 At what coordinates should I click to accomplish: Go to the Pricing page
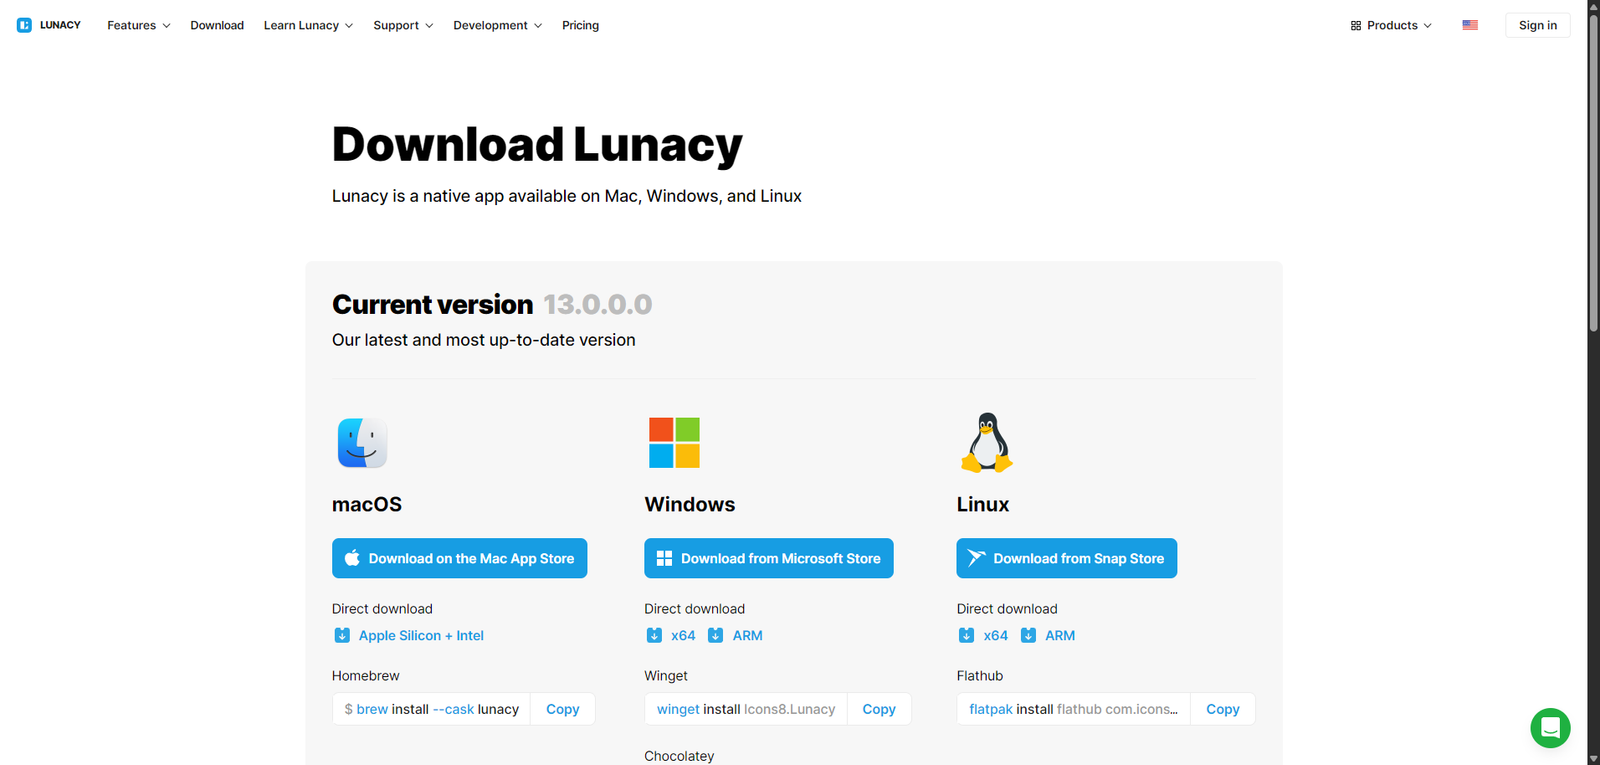pos(580,25)
